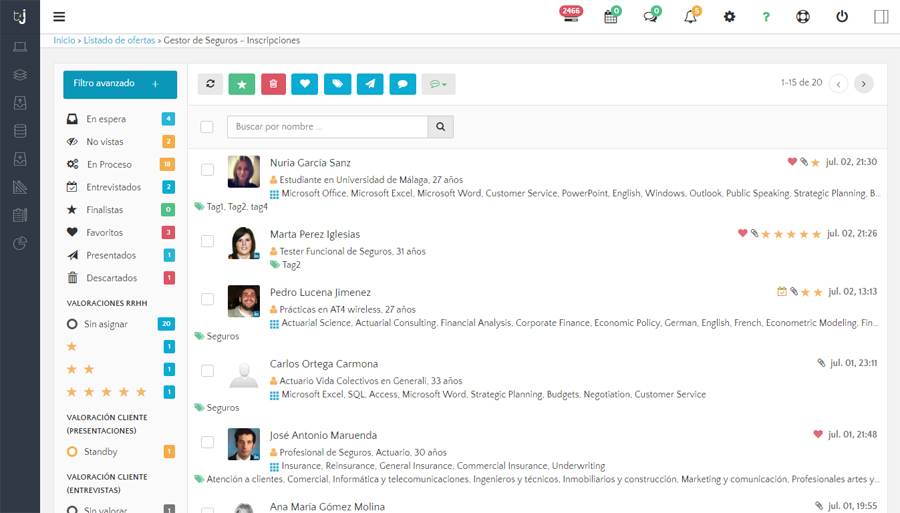Viewport: 900px width, 513px height.
Task: Open settings gear icon
Action: click(729, 17)
